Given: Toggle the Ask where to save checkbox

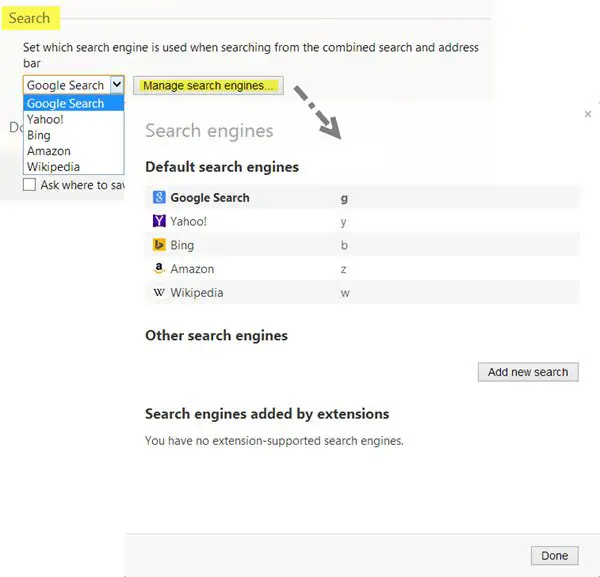Looking at the screenshot, I should (30, 185).
